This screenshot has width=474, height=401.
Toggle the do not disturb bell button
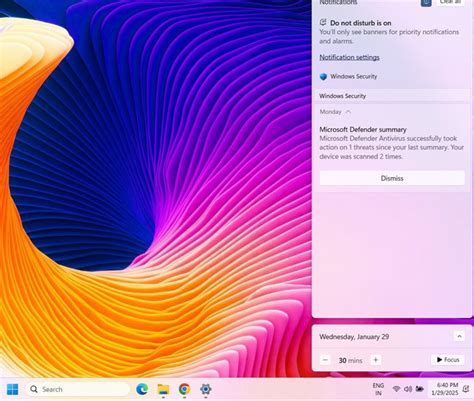click(x=426, y=3)
